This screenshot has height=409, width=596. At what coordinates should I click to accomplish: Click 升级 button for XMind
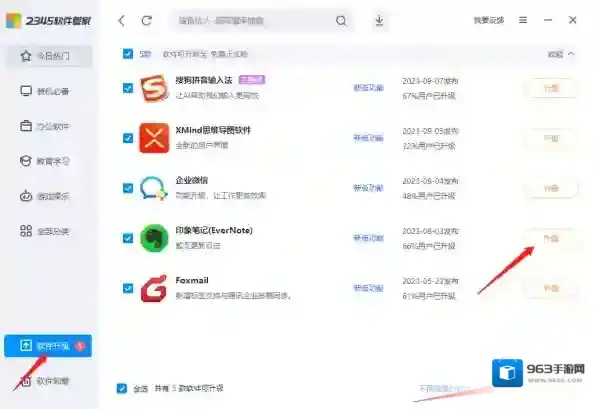coord(551,138)
